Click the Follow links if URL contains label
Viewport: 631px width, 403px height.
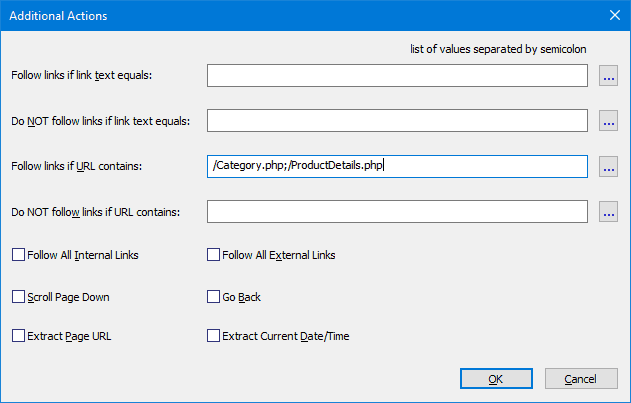76,166
